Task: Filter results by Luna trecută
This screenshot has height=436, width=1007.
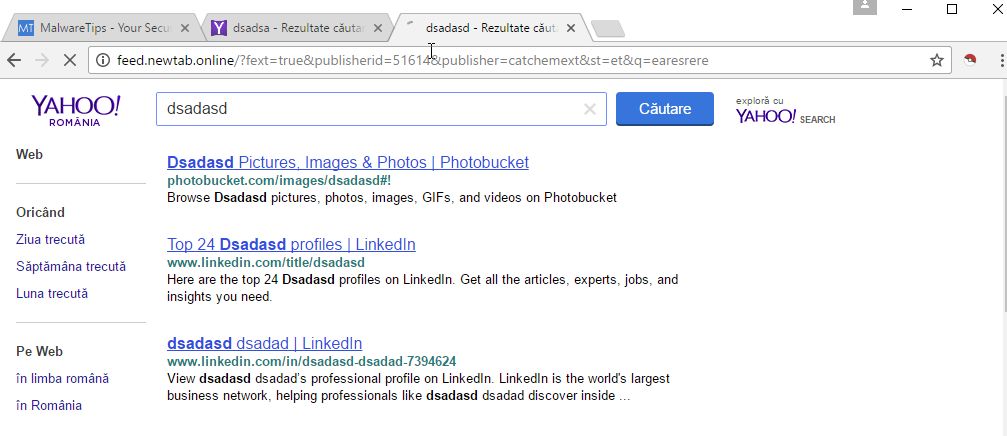Action: click(52, 293)
